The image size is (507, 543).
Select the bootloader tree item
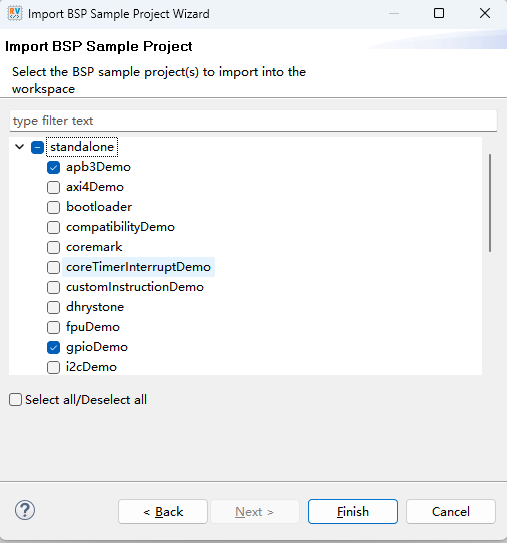tap(99, 207)
